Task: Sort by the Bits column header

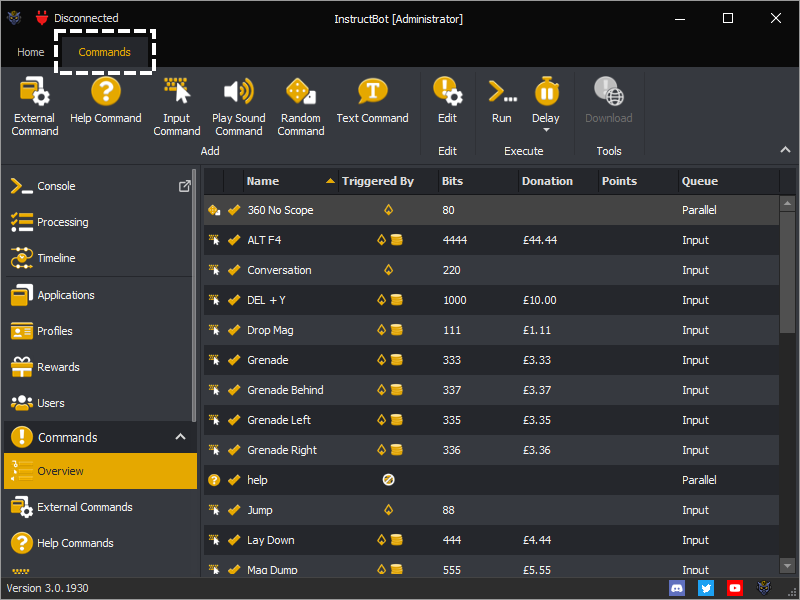Action: (x=452, y=181)
